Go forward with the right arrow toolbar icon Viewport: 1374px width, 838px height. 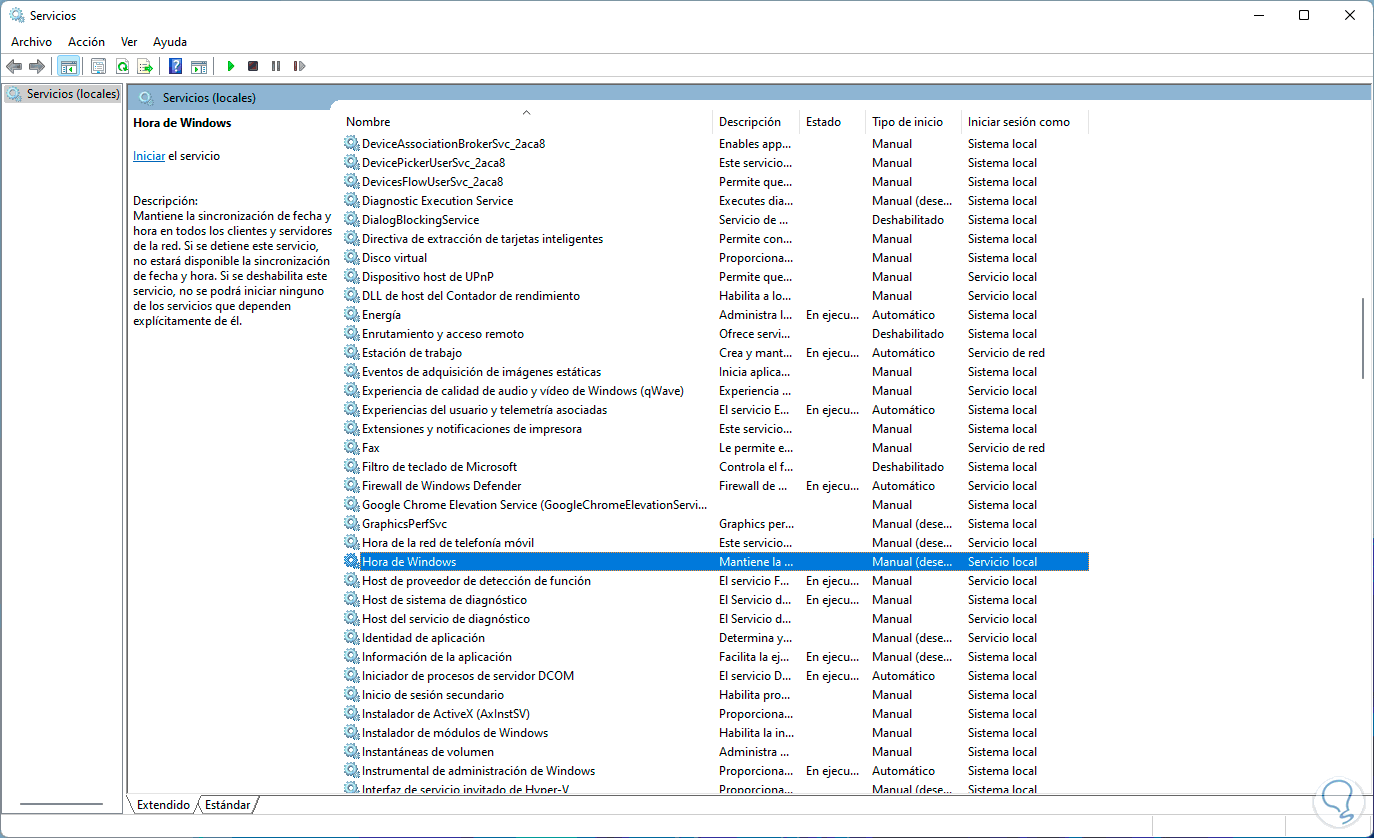(x=37, y=66)
